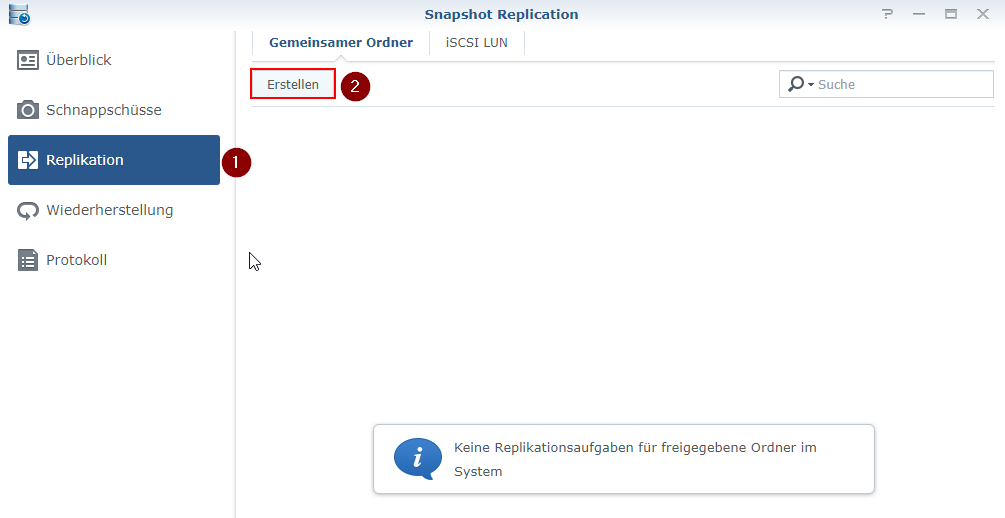Focus the Suche search field
The width and height of the screenshot is (1005, 518).
900,85
